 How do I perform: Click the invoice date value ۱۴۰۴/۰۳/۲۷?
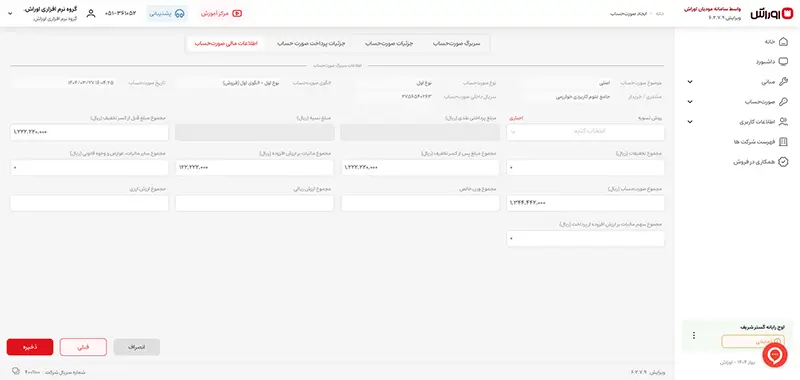tap(91, 83)
